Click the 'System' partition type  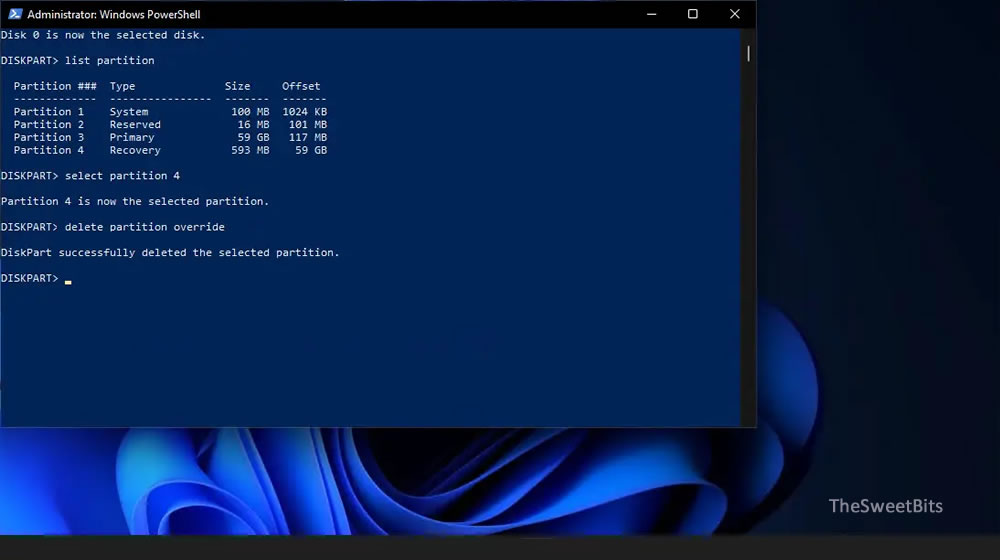[x=128, y=112]
